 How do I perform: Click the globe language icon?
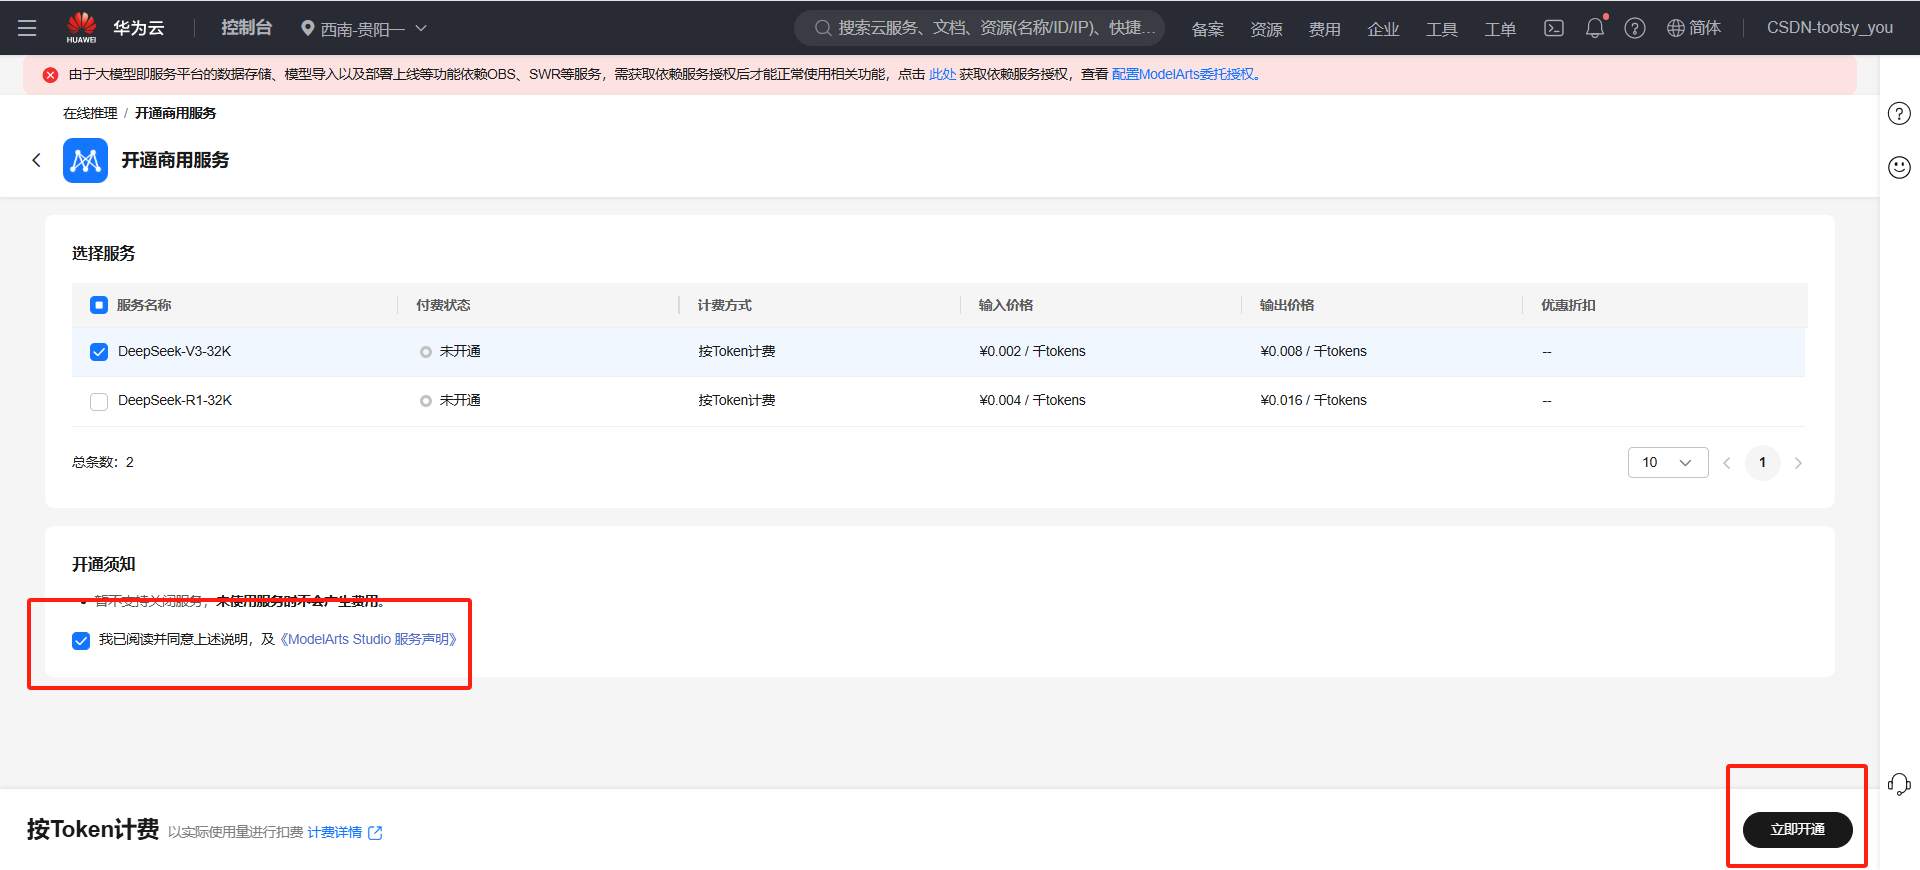pos(1676,28)
